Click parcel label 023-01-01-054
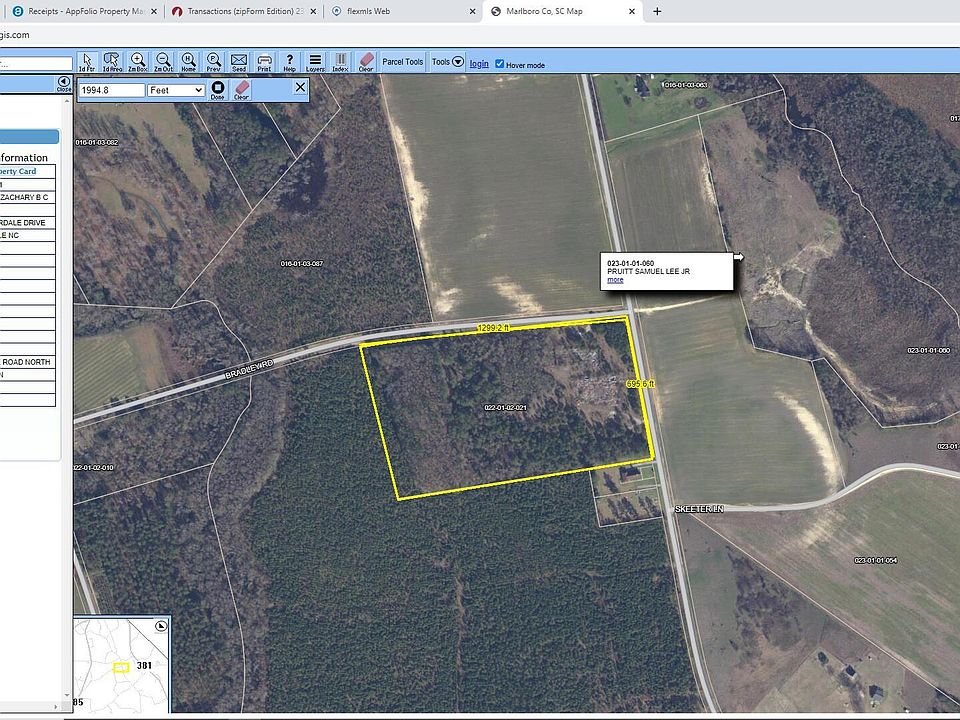Viewport: 960px width, 720px height. point(876,560)
